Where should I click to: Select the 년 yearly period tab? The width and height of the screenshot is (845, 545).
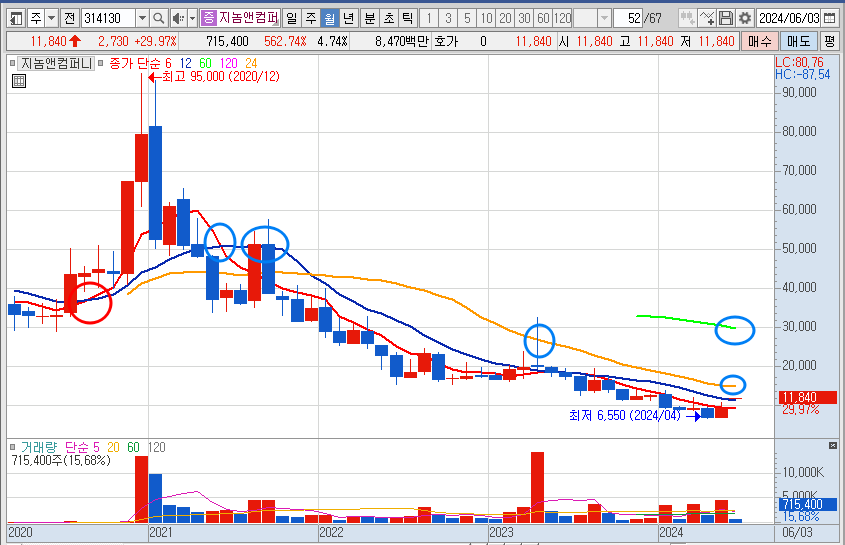pos(349,18)
